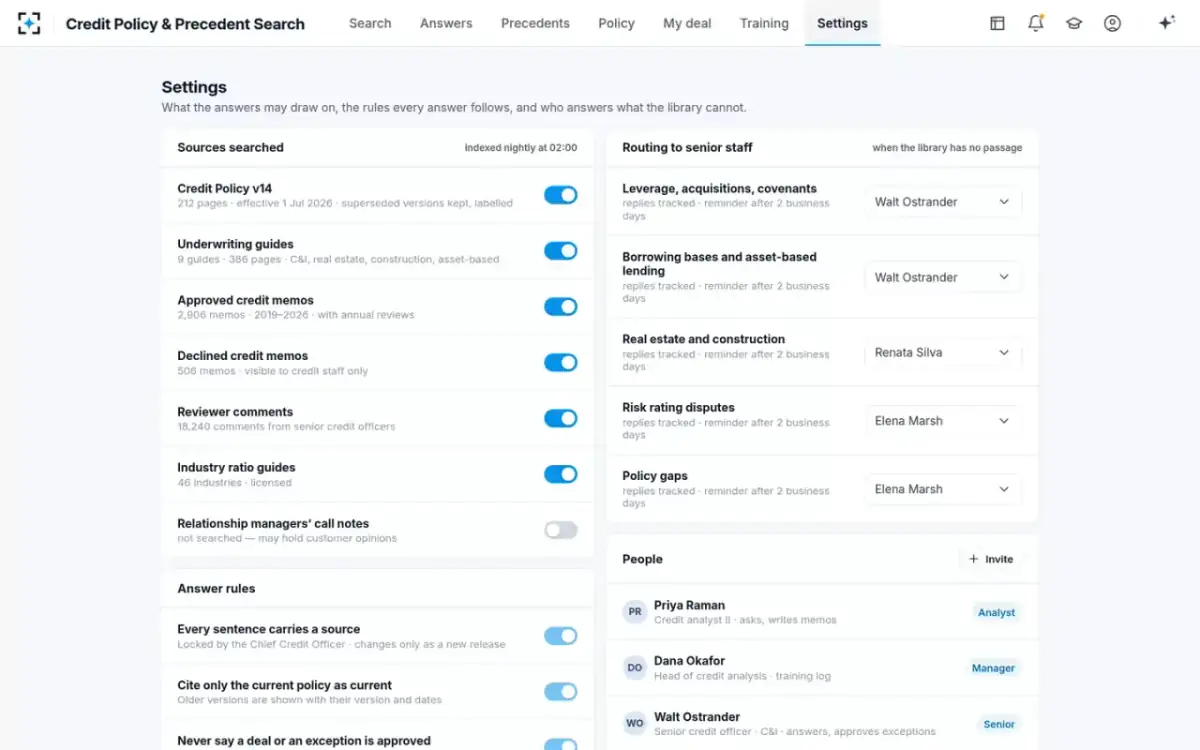Viewport: 1200px width, 750px height.
Task: Click the Credit Policy & Precedent Search title
Action: click(185, 23)
